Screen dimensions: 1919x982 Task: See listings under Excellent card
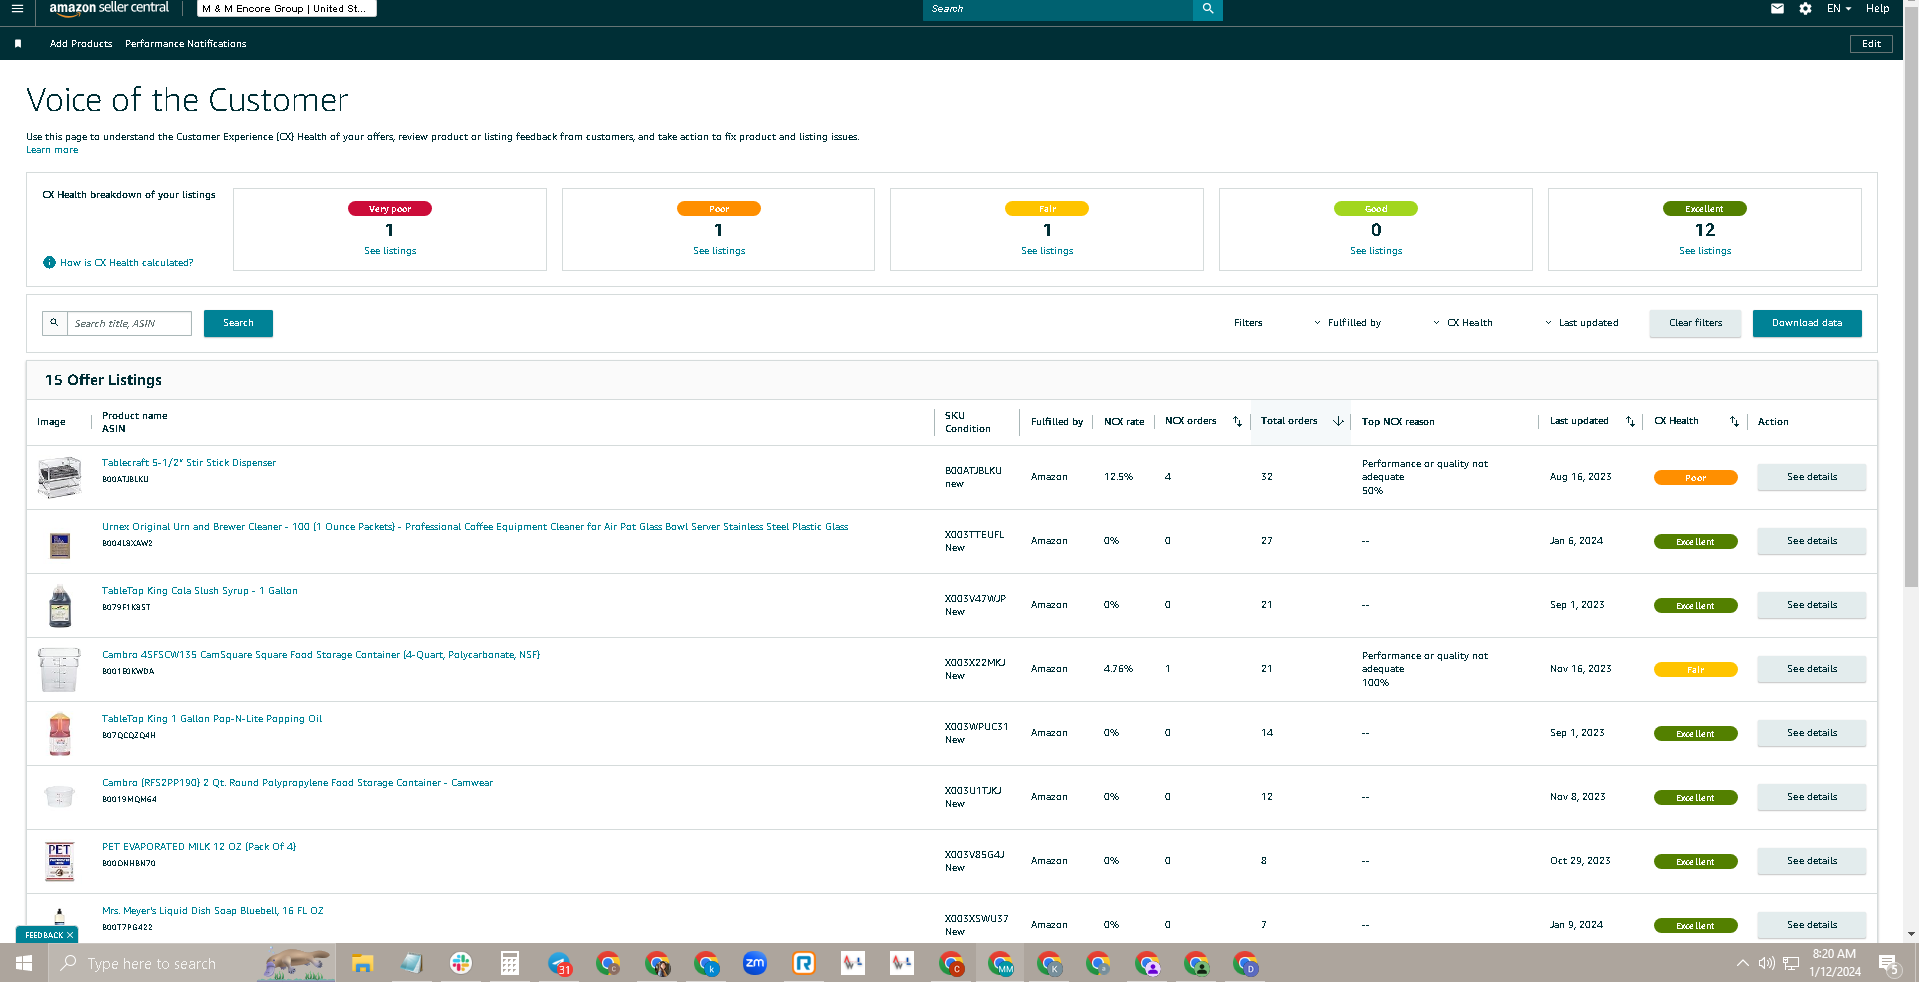[1705, 251]
